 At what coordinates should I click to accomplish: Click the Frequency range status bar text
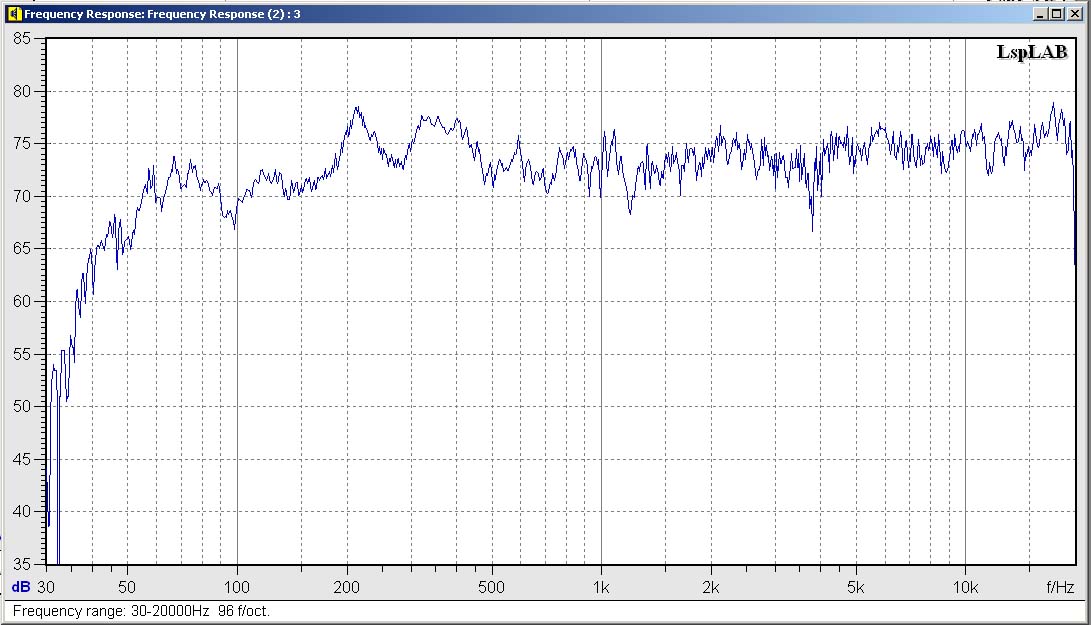point(141,610)
